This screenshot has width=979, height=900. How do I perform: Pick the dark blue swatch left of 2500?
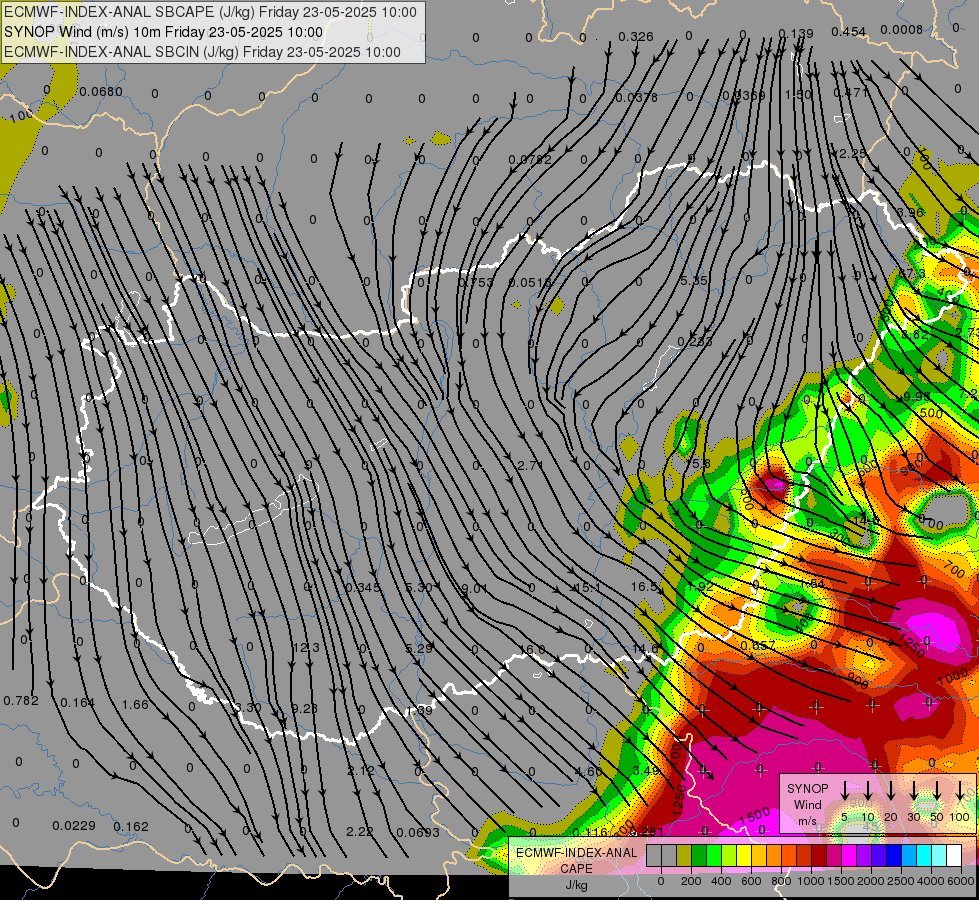pyautogui.click(x=894, y=856)
